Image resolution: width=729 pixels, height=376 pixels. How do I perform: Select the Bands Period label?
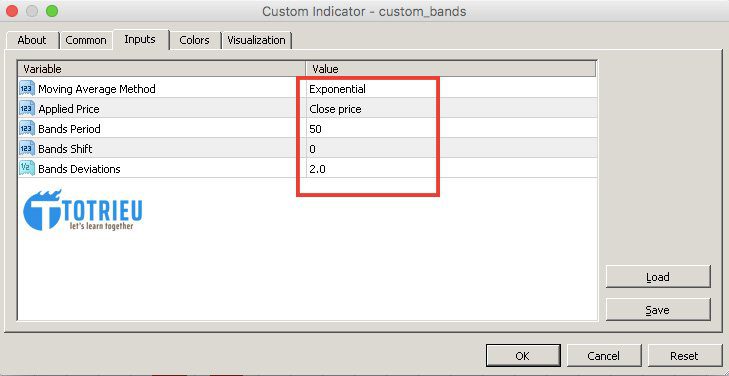pyautogui.click(x=69, y=129)
